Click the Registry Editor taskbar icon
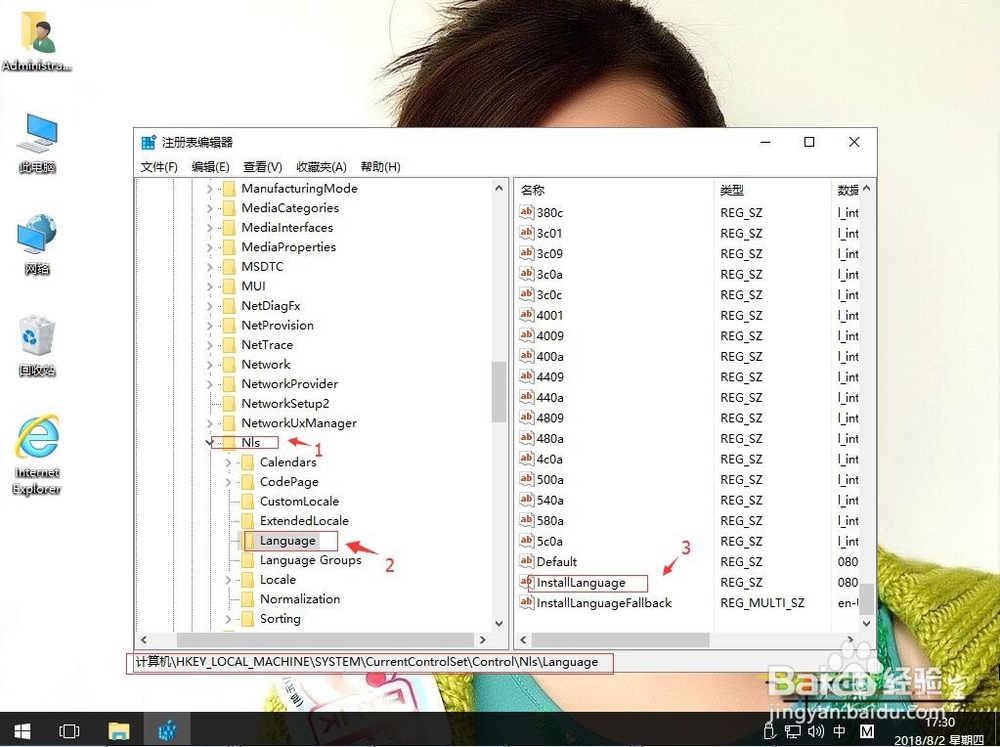 coord(167,730)
